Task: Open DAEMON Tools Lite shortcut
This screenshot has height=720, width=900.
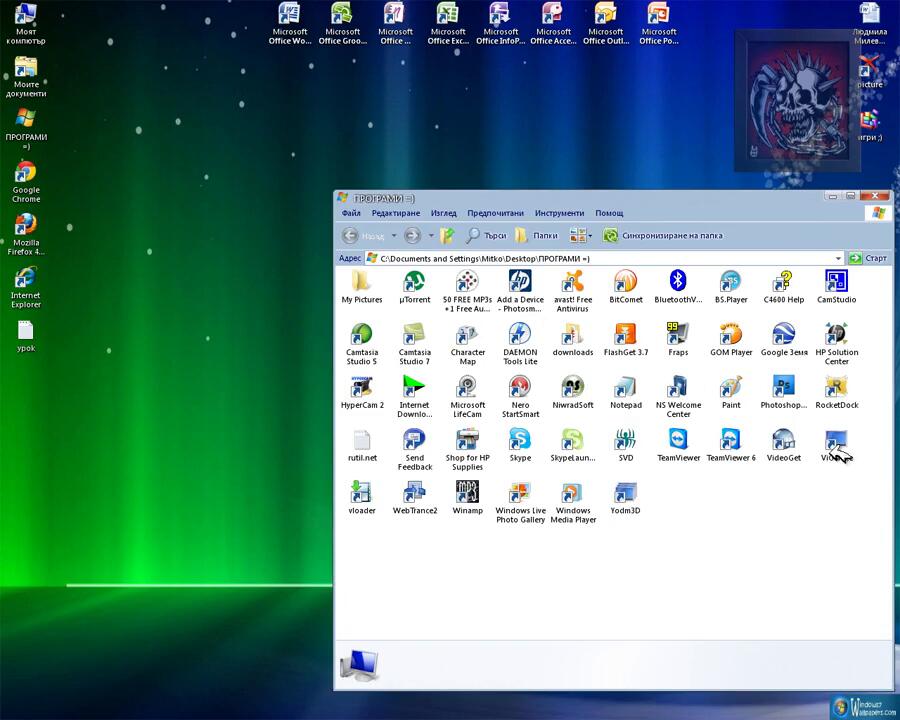Action: (x=520, y=335)
